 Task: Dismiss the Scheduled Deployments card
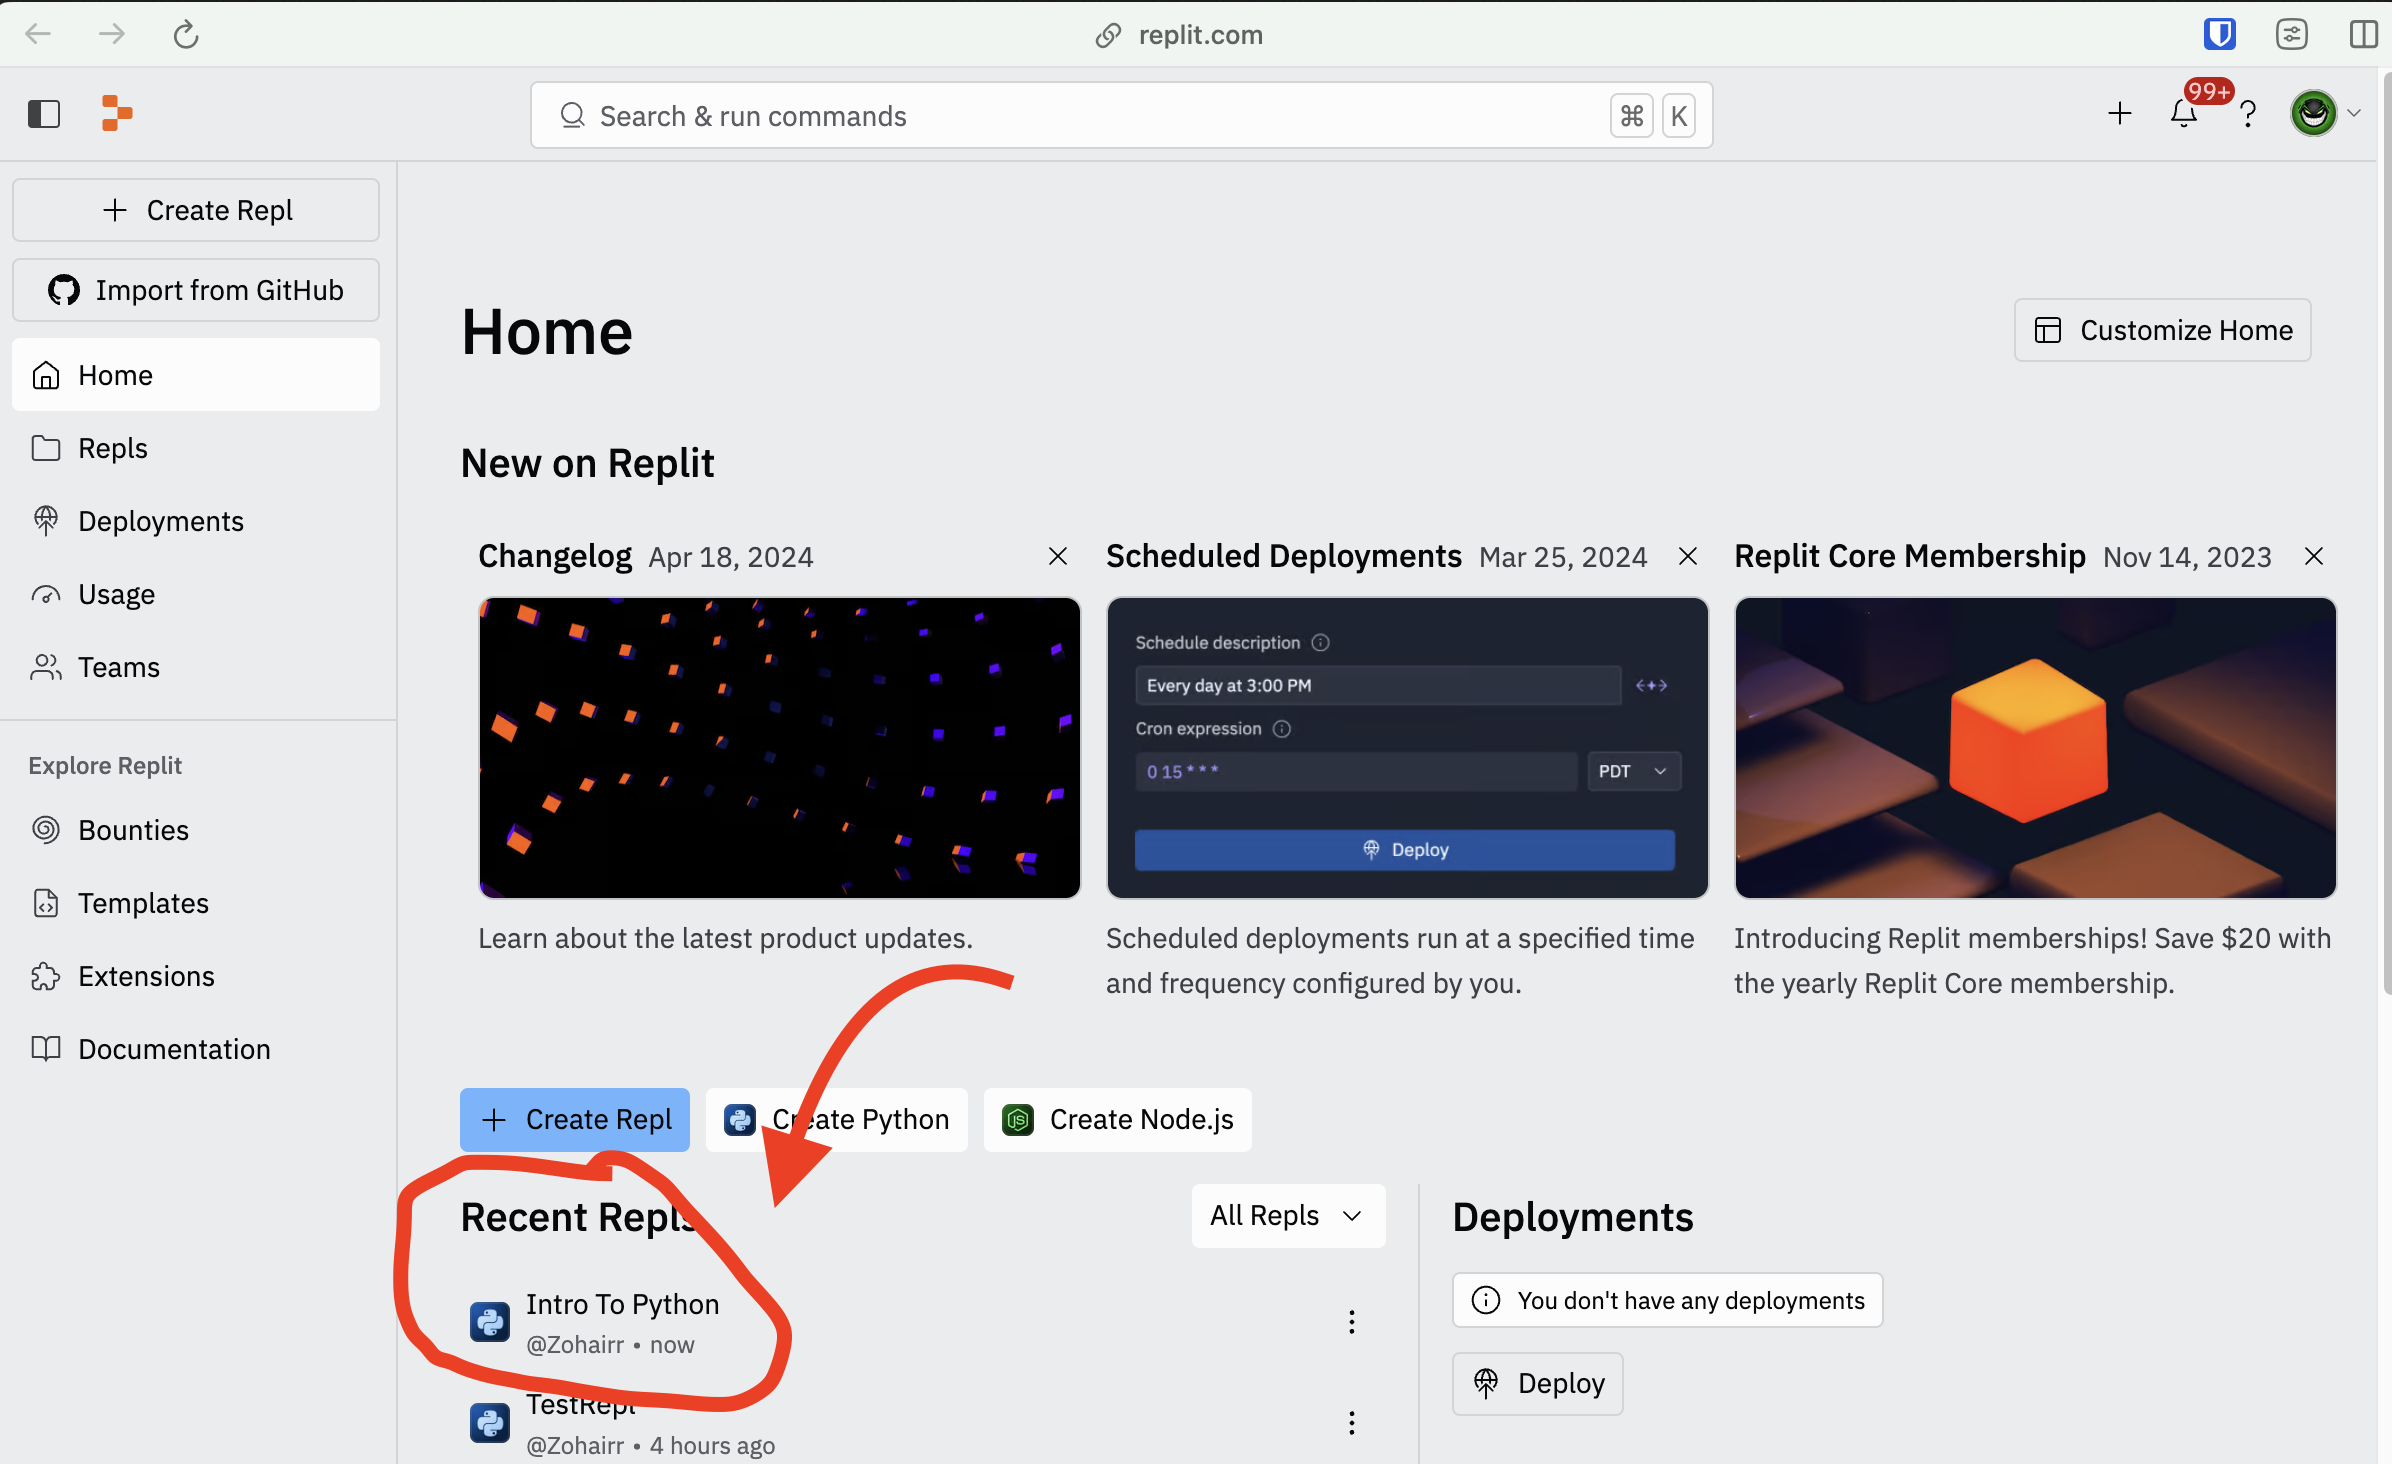tap(1687, 556)
